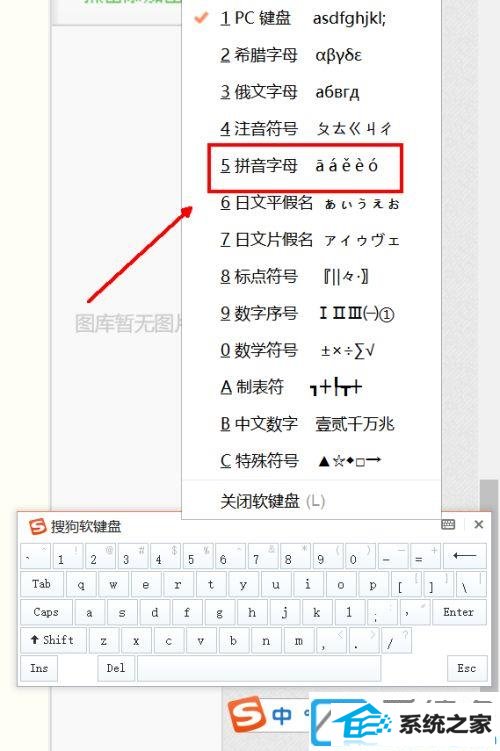Click the Tab key on soft keyboard

(41, 584)
